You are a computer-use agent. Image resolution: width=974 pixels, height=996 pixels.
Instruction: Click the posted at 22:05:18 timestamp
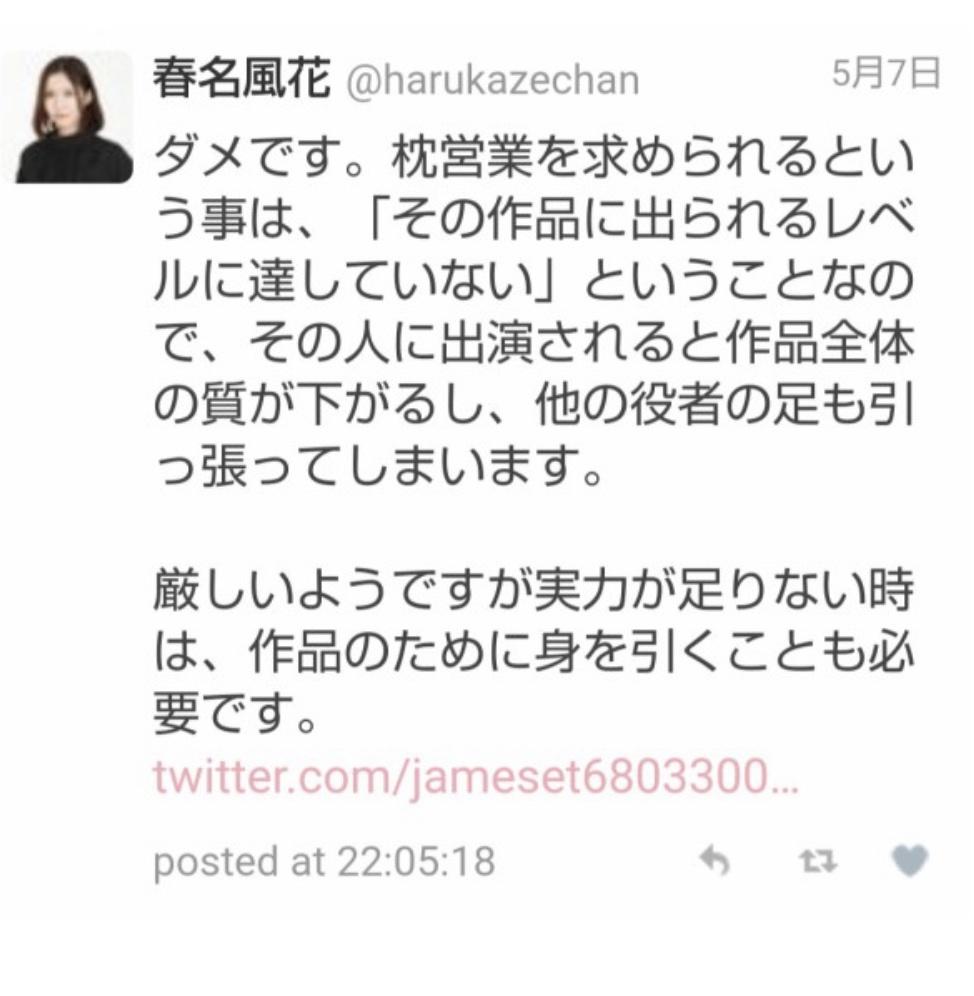[x=324, y=861]
